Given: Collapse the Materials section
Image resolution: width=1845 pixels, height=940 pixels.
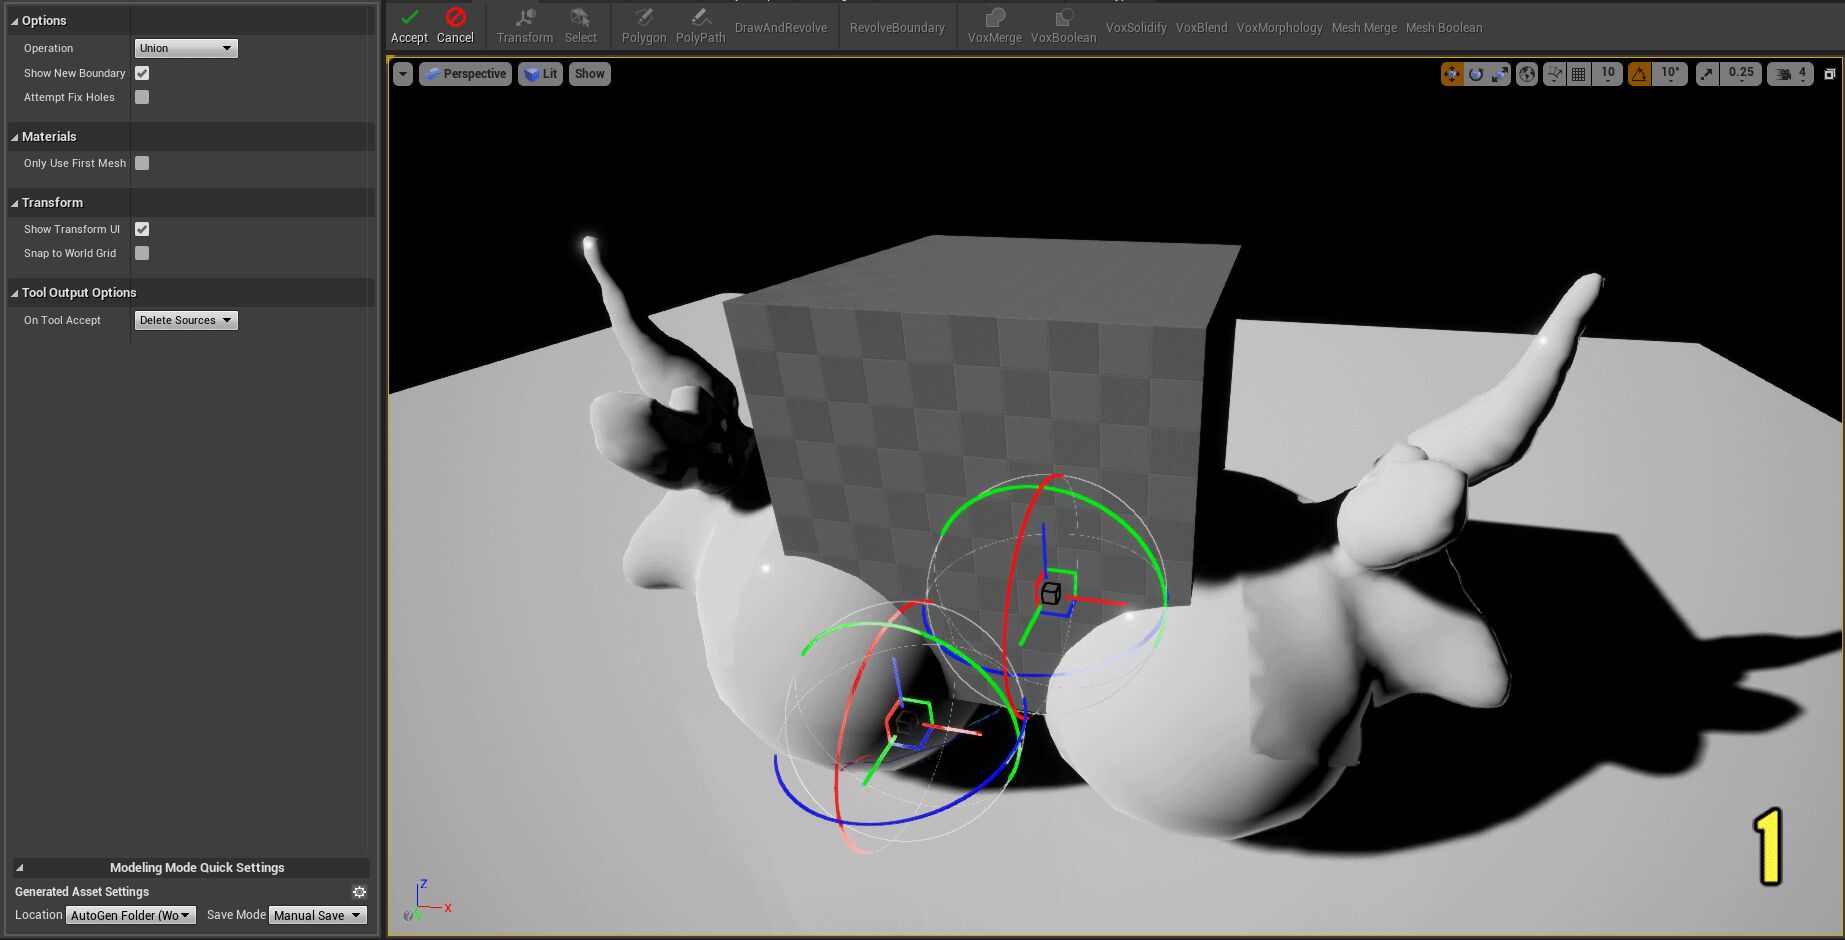Looking at the screenshot, I should pyautogui.click(x=15, y=137).
